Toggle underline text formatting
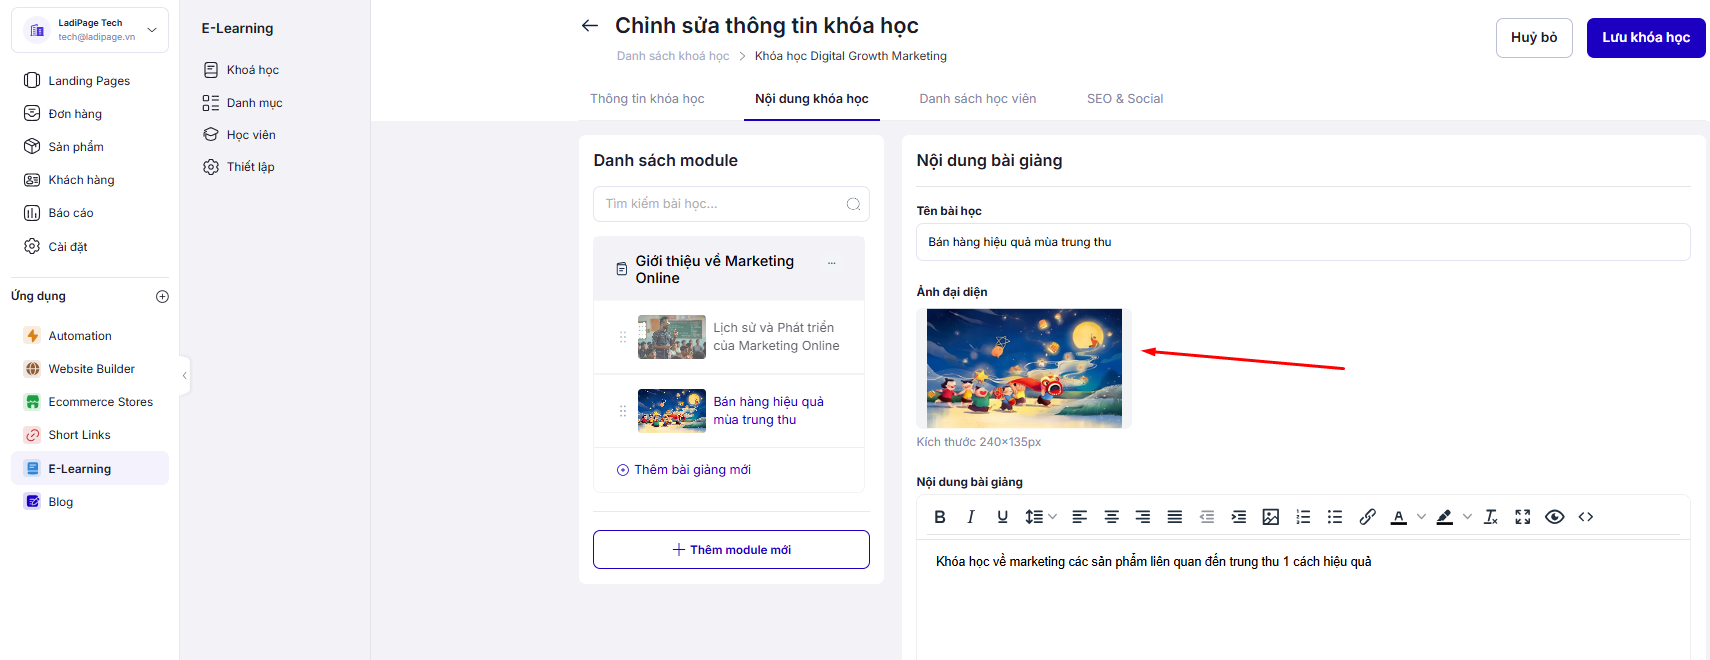 tap(1002, 517)
